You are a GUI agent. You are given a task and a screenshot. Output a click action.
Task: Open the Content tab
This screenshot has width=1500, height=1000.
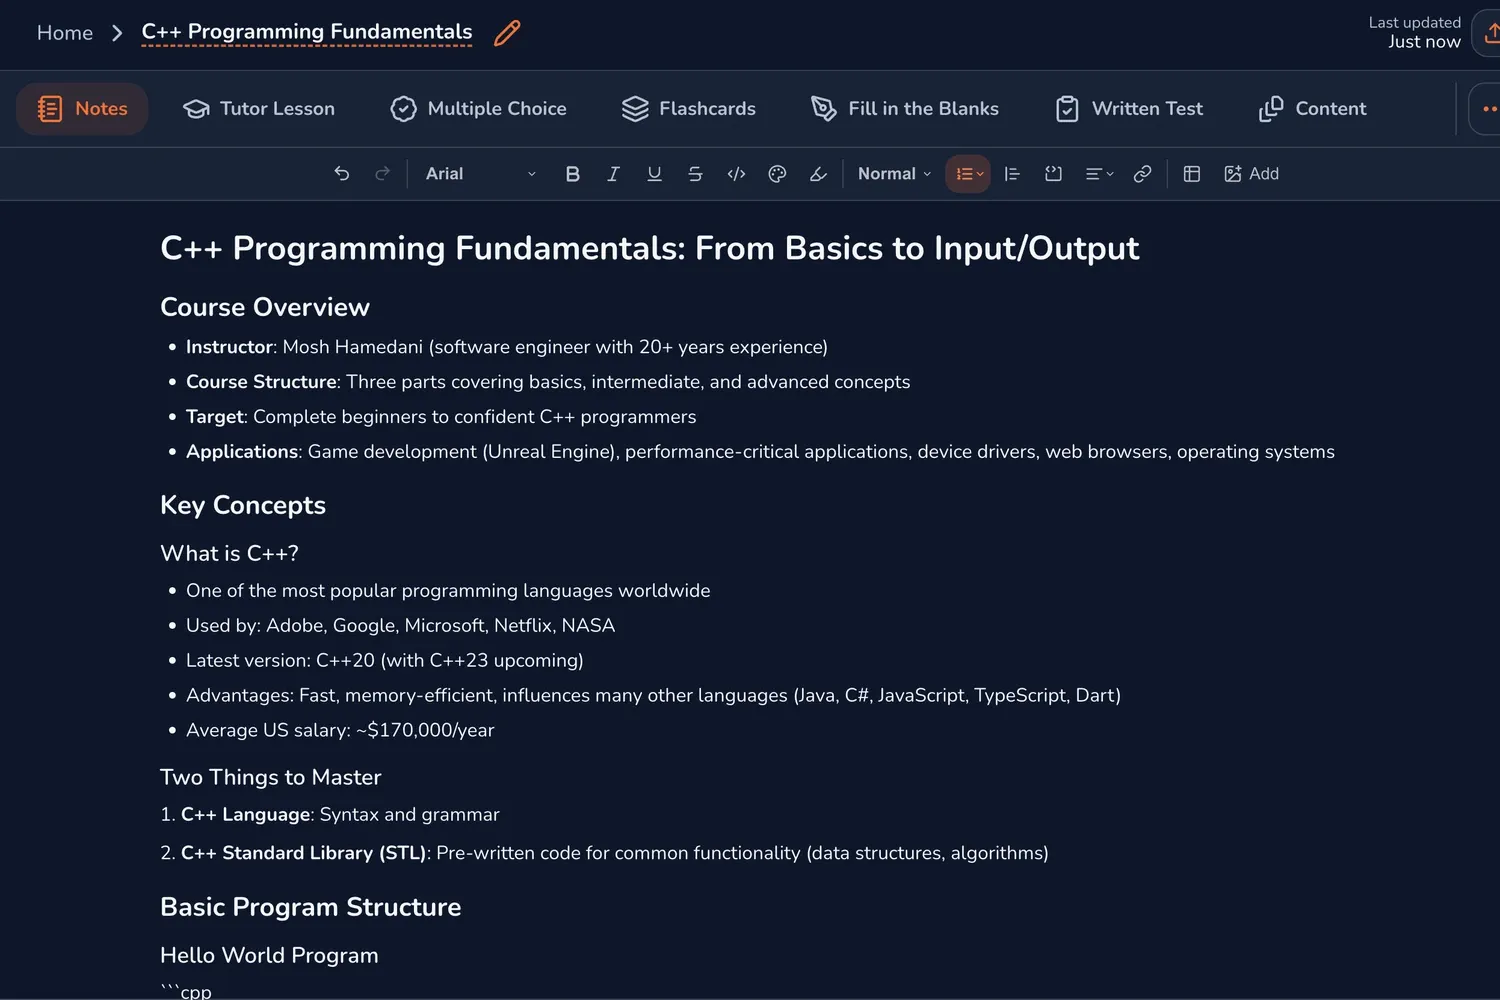[x=1312, y=109]
